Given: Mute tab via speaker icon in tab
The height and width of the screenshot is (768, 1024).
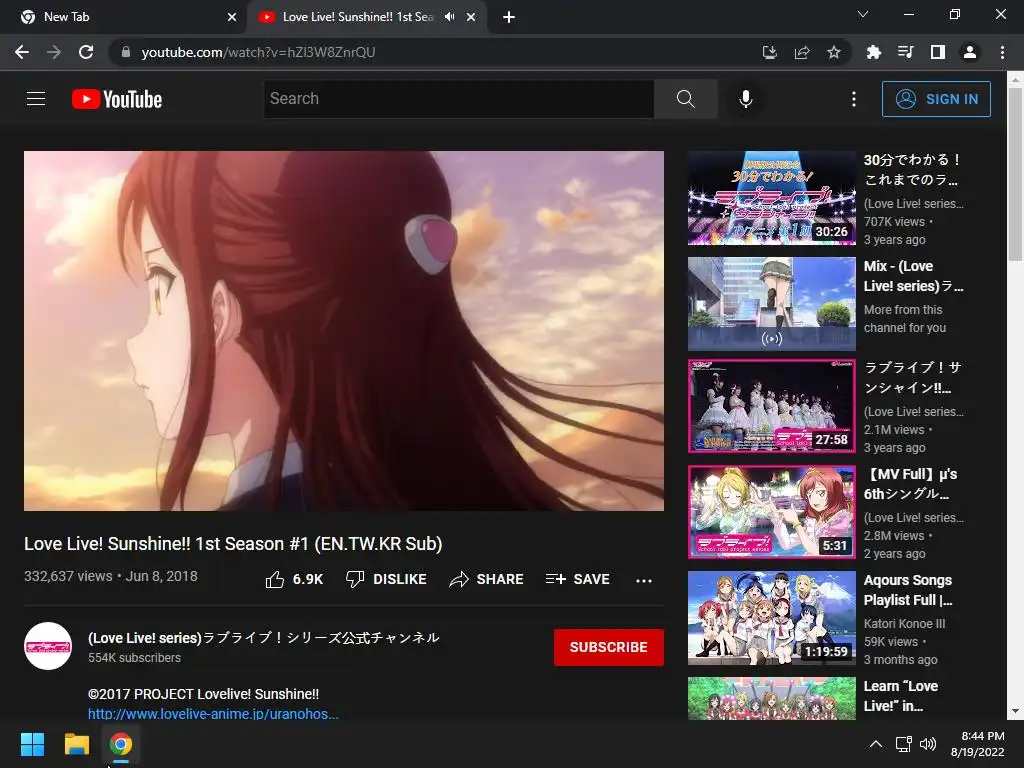Looking at the screenshot, I should 450,17.
